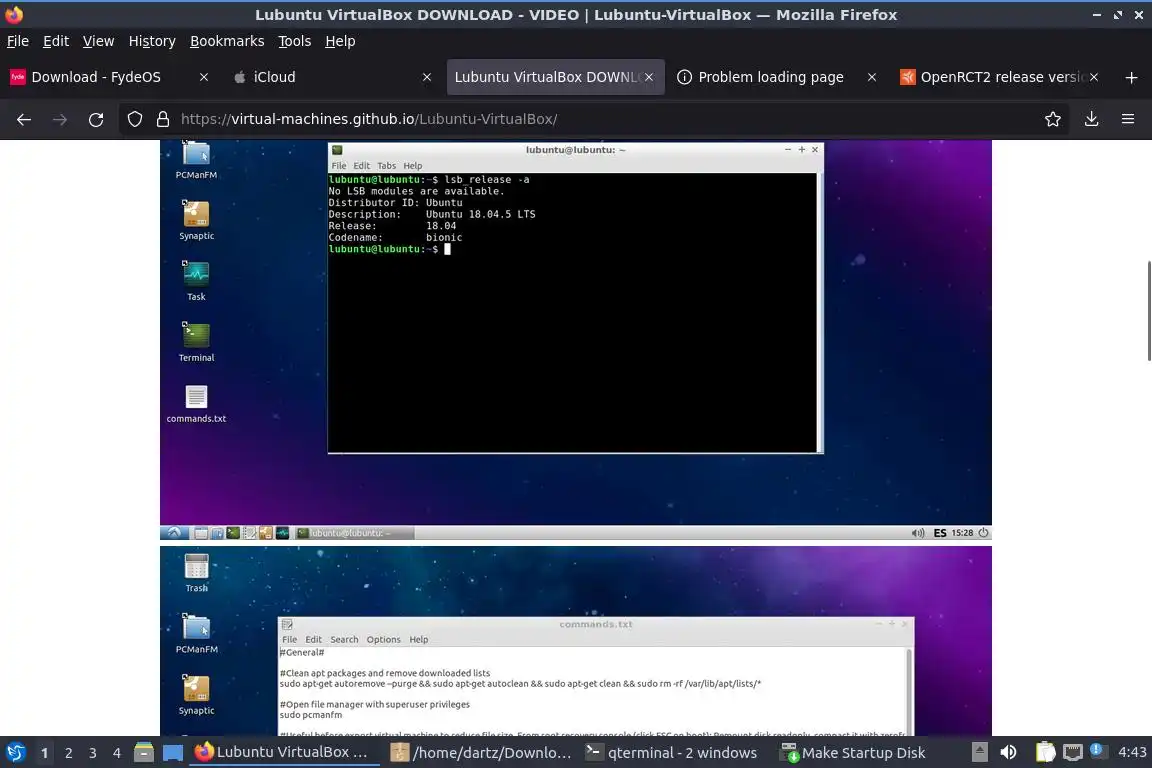
Task: Open the Bookmarks menu
Action: tap(227, 41)
